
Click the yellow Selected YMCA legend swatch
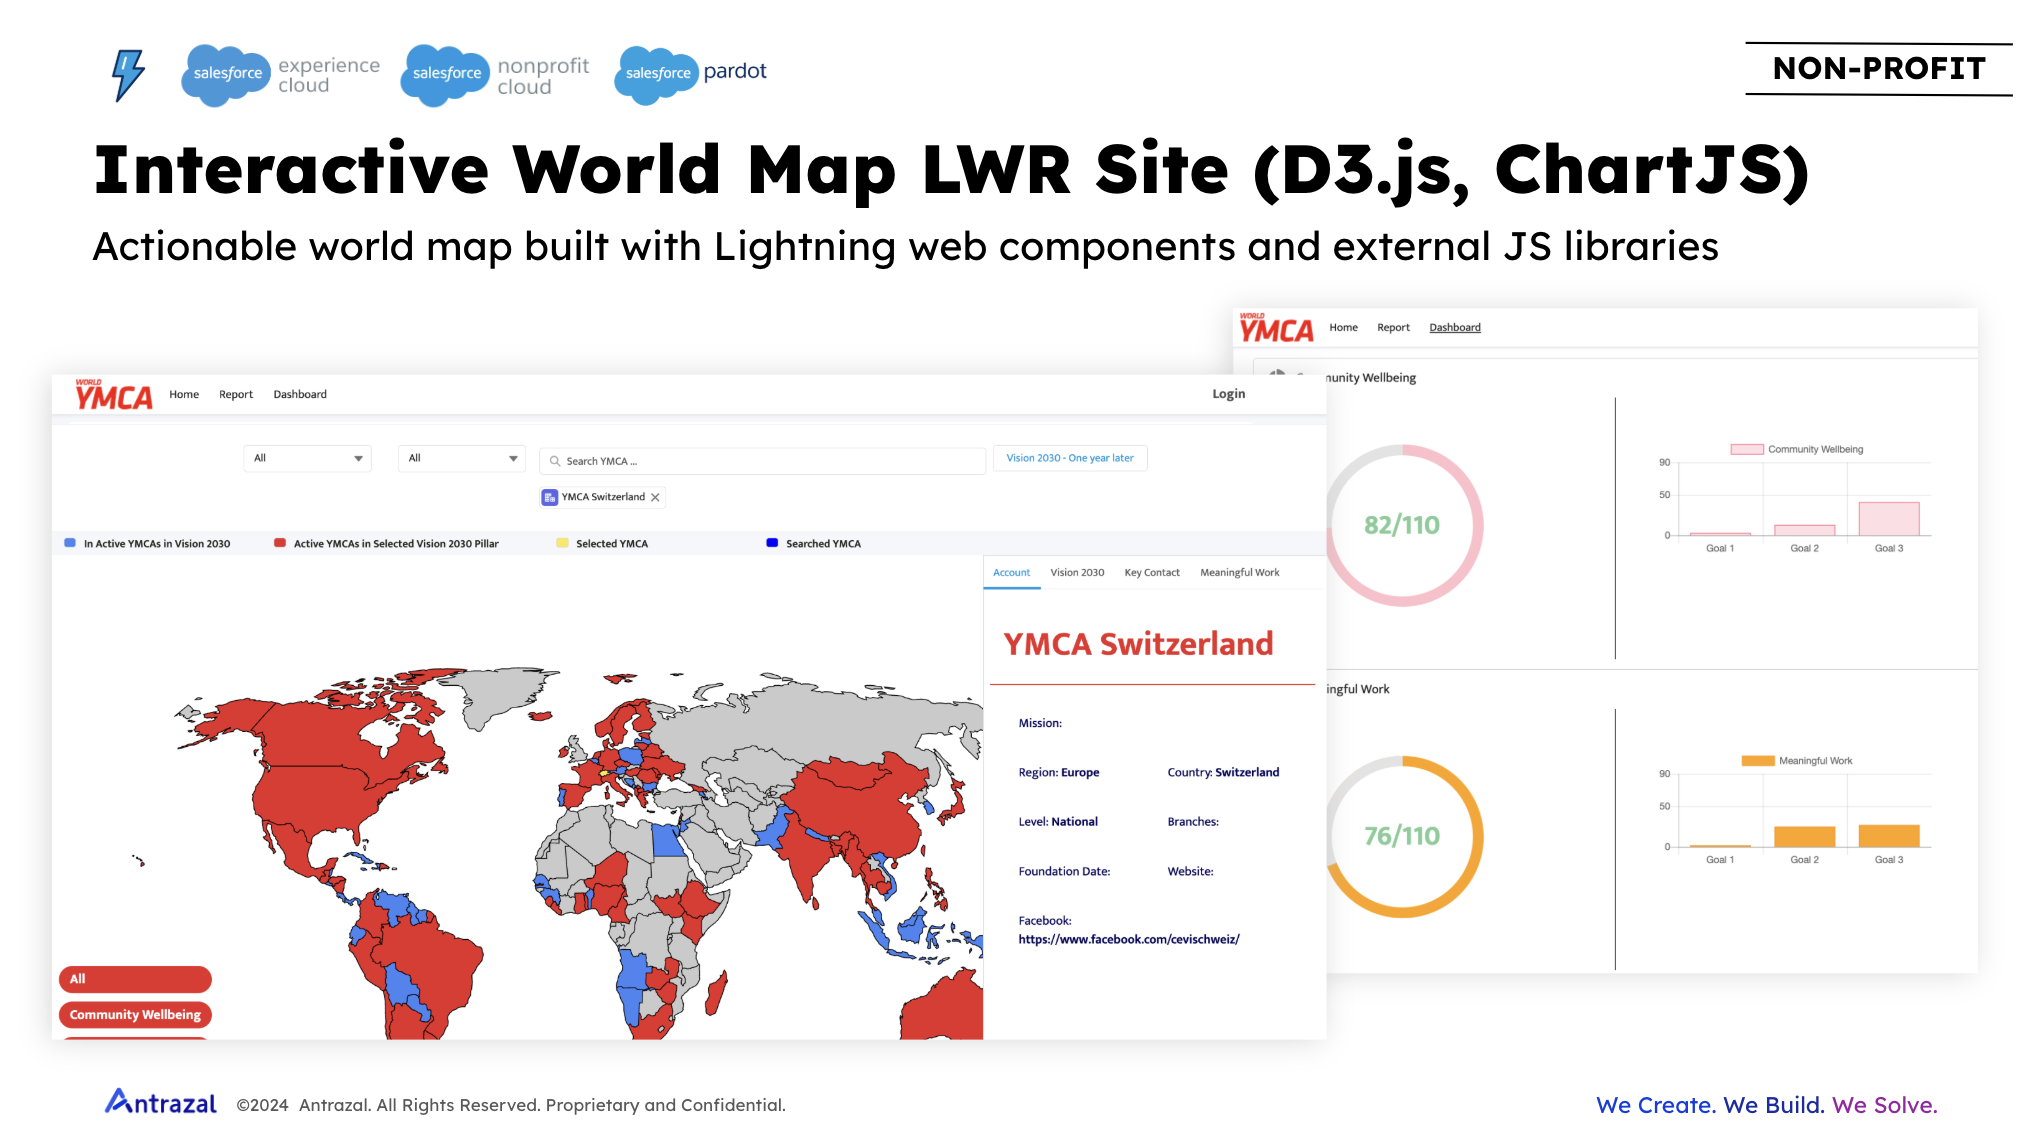click(x=562, y=543)
